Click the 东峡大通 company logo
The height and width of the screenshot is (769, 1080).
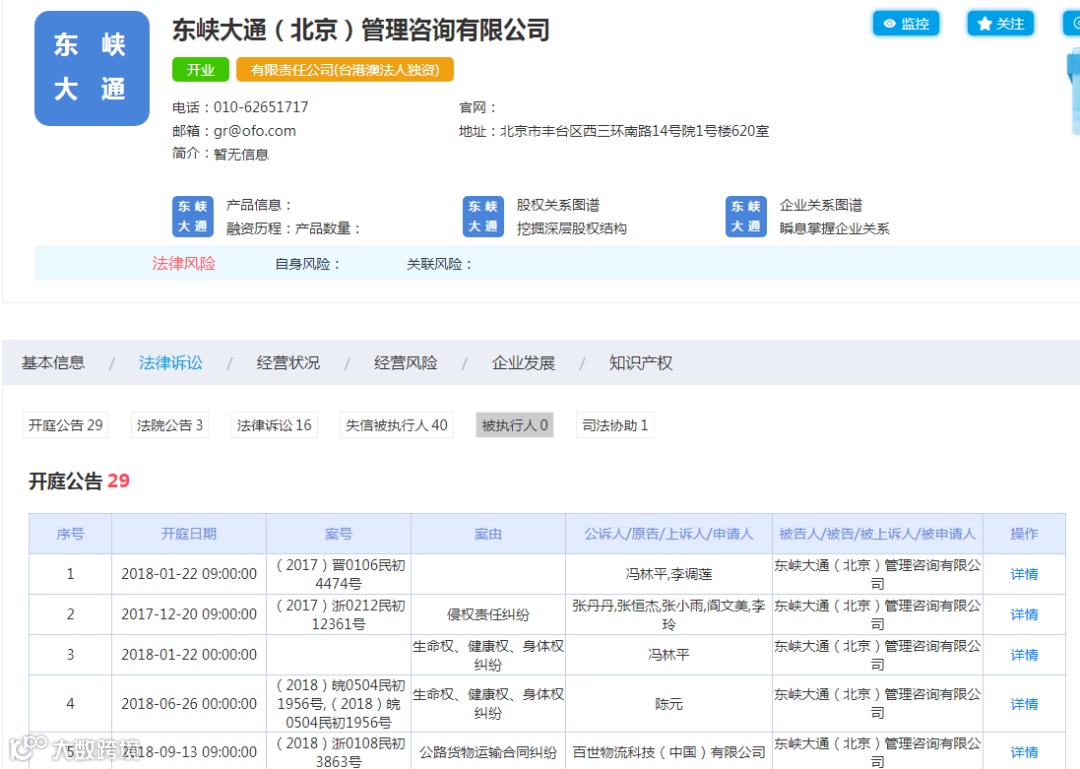[x=92, y=68]
